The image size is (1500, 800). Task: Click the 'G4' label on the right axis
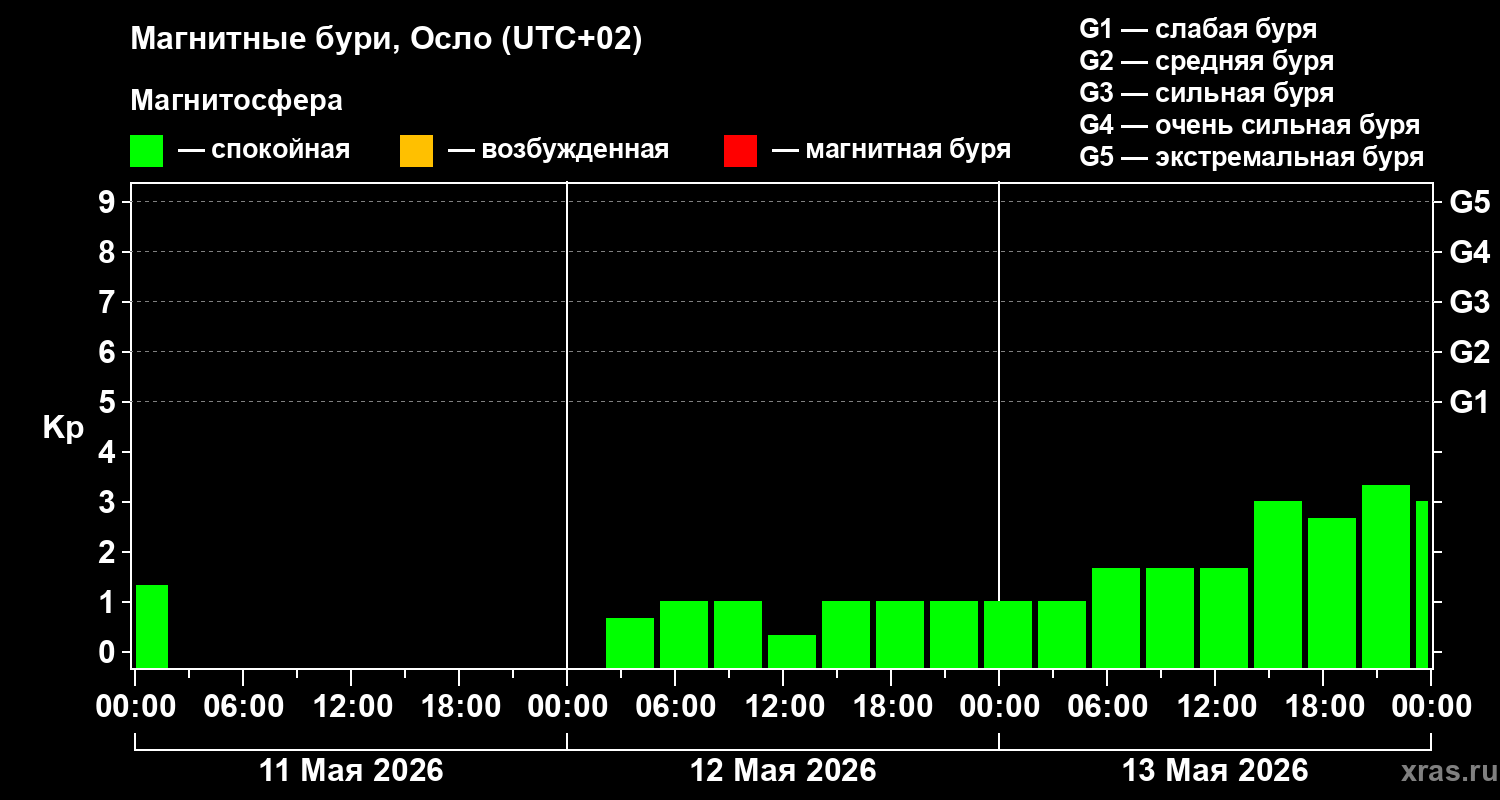point(1469,252)
